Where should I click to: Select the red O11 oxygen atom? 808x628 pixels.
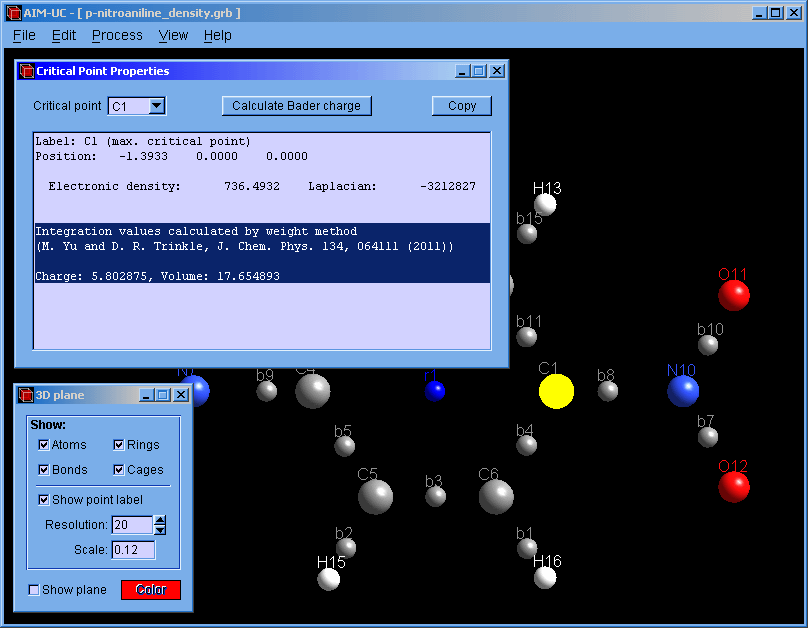pyautogui.click(x=734, y=295)
